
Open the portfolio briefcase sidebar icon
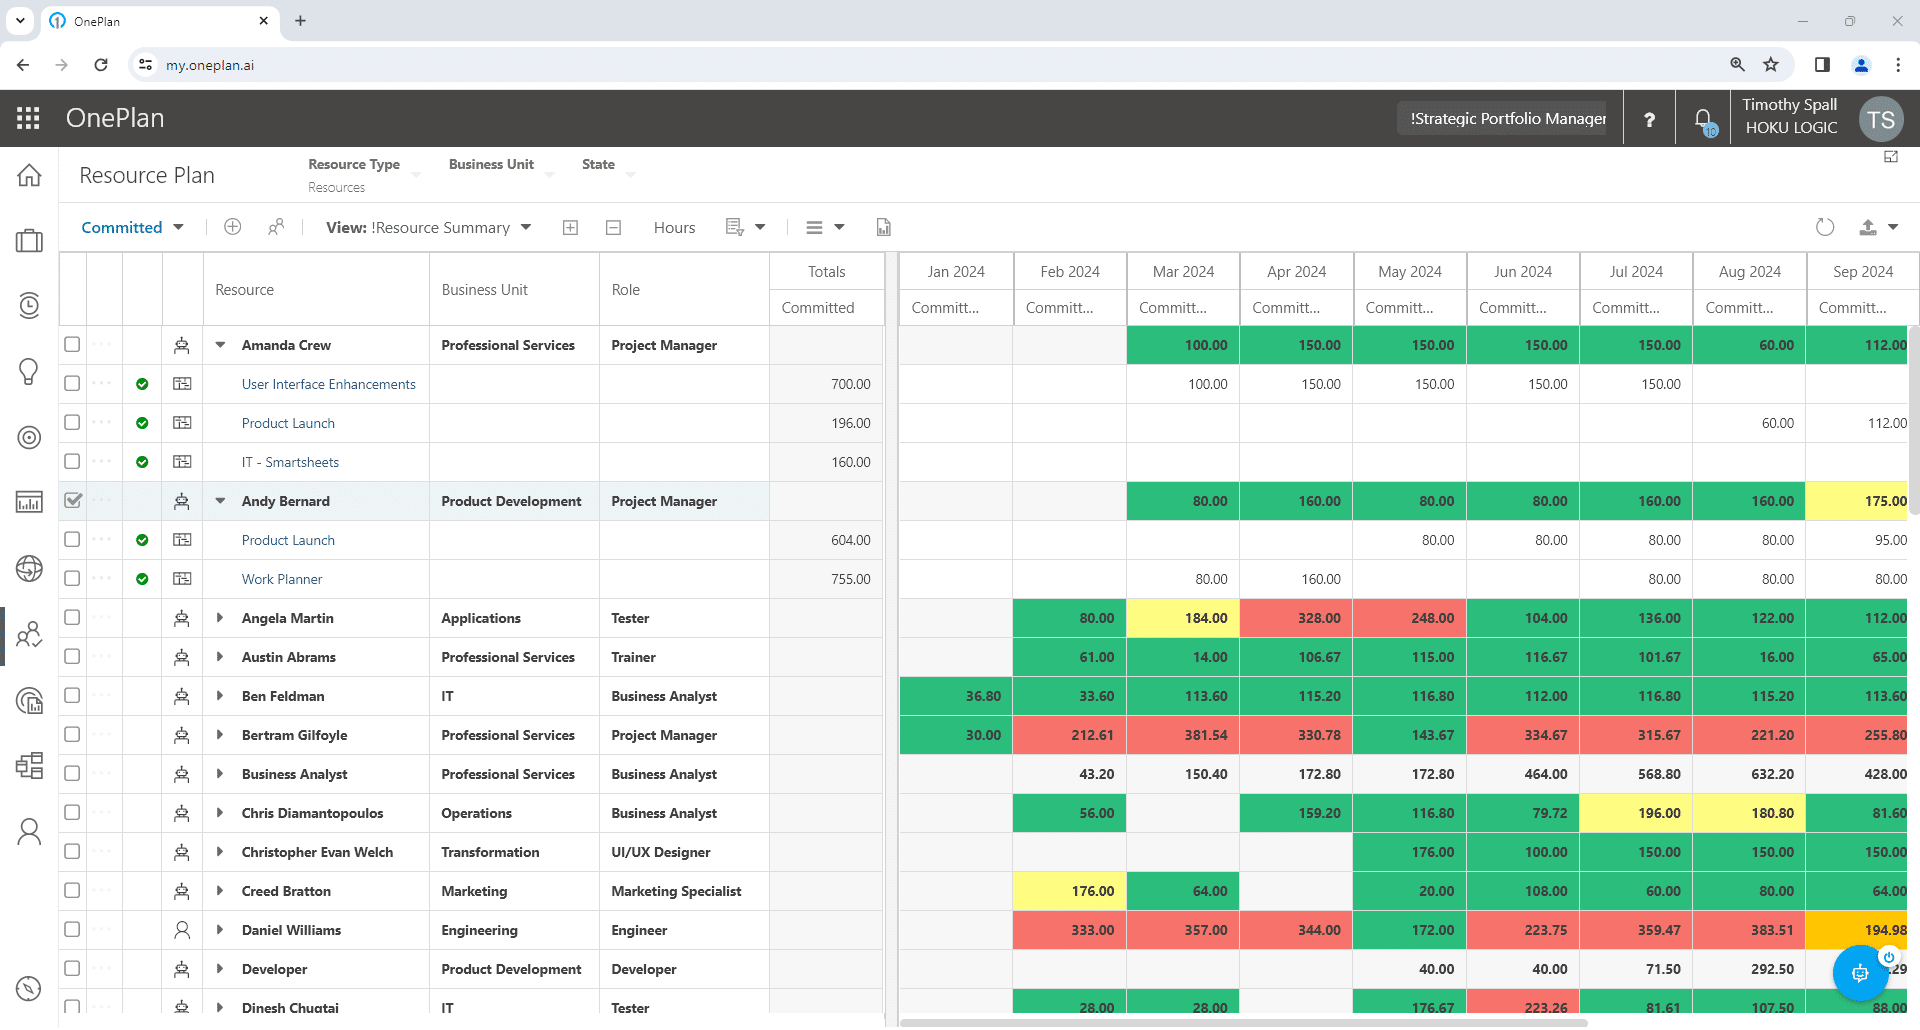click(x=29, y=240)
